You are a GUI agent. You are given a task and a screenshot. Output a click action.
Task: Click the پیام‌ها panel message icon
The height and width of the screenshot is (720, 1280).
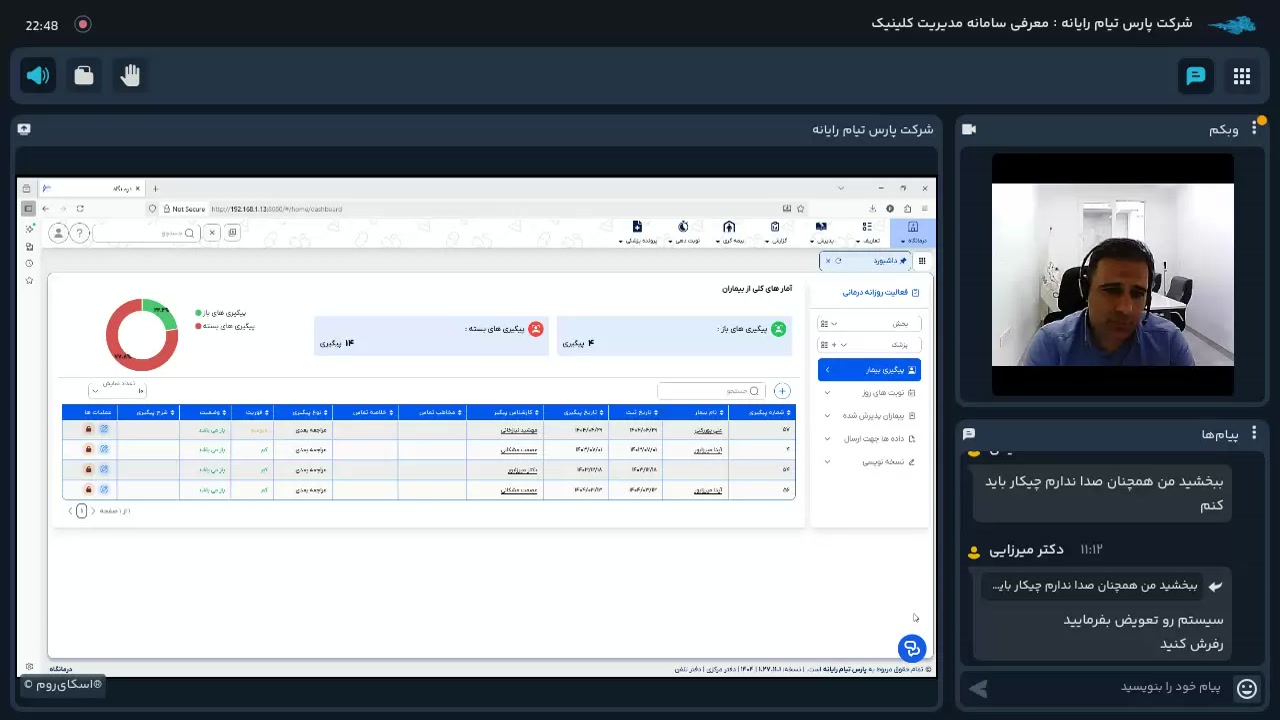[x=968, y=434]
